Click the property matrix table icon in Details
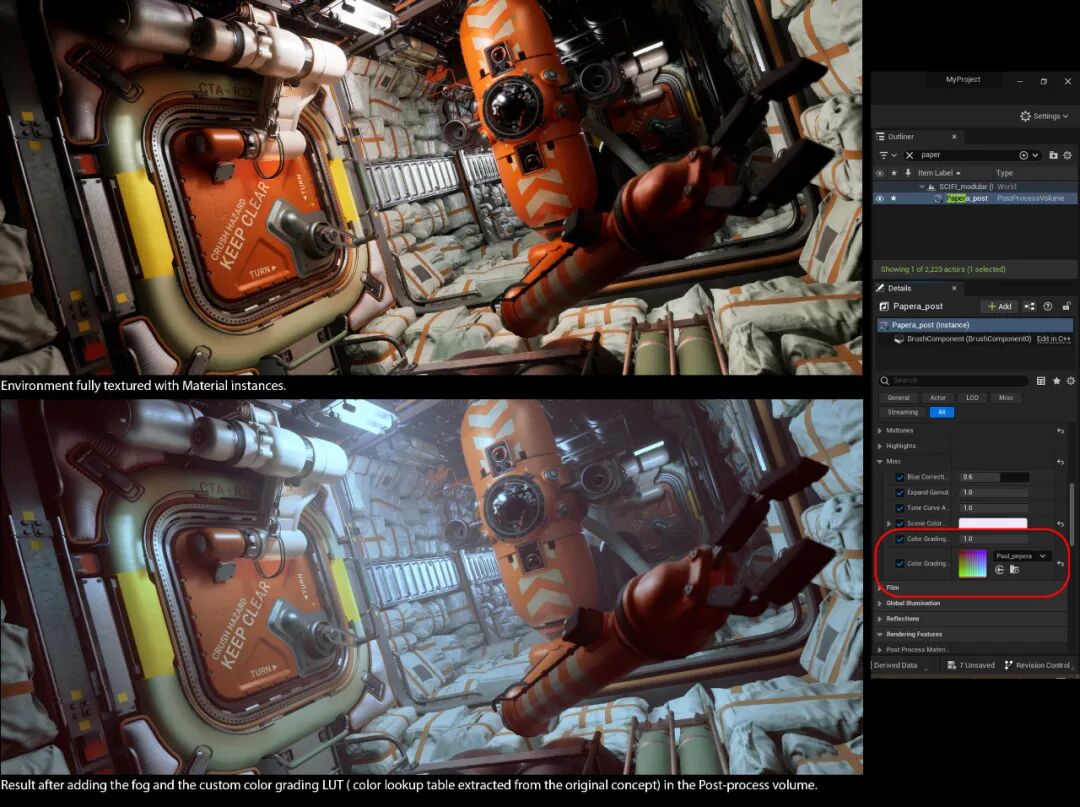This screenshot has height=807, width=1080. click(1041, 381)
